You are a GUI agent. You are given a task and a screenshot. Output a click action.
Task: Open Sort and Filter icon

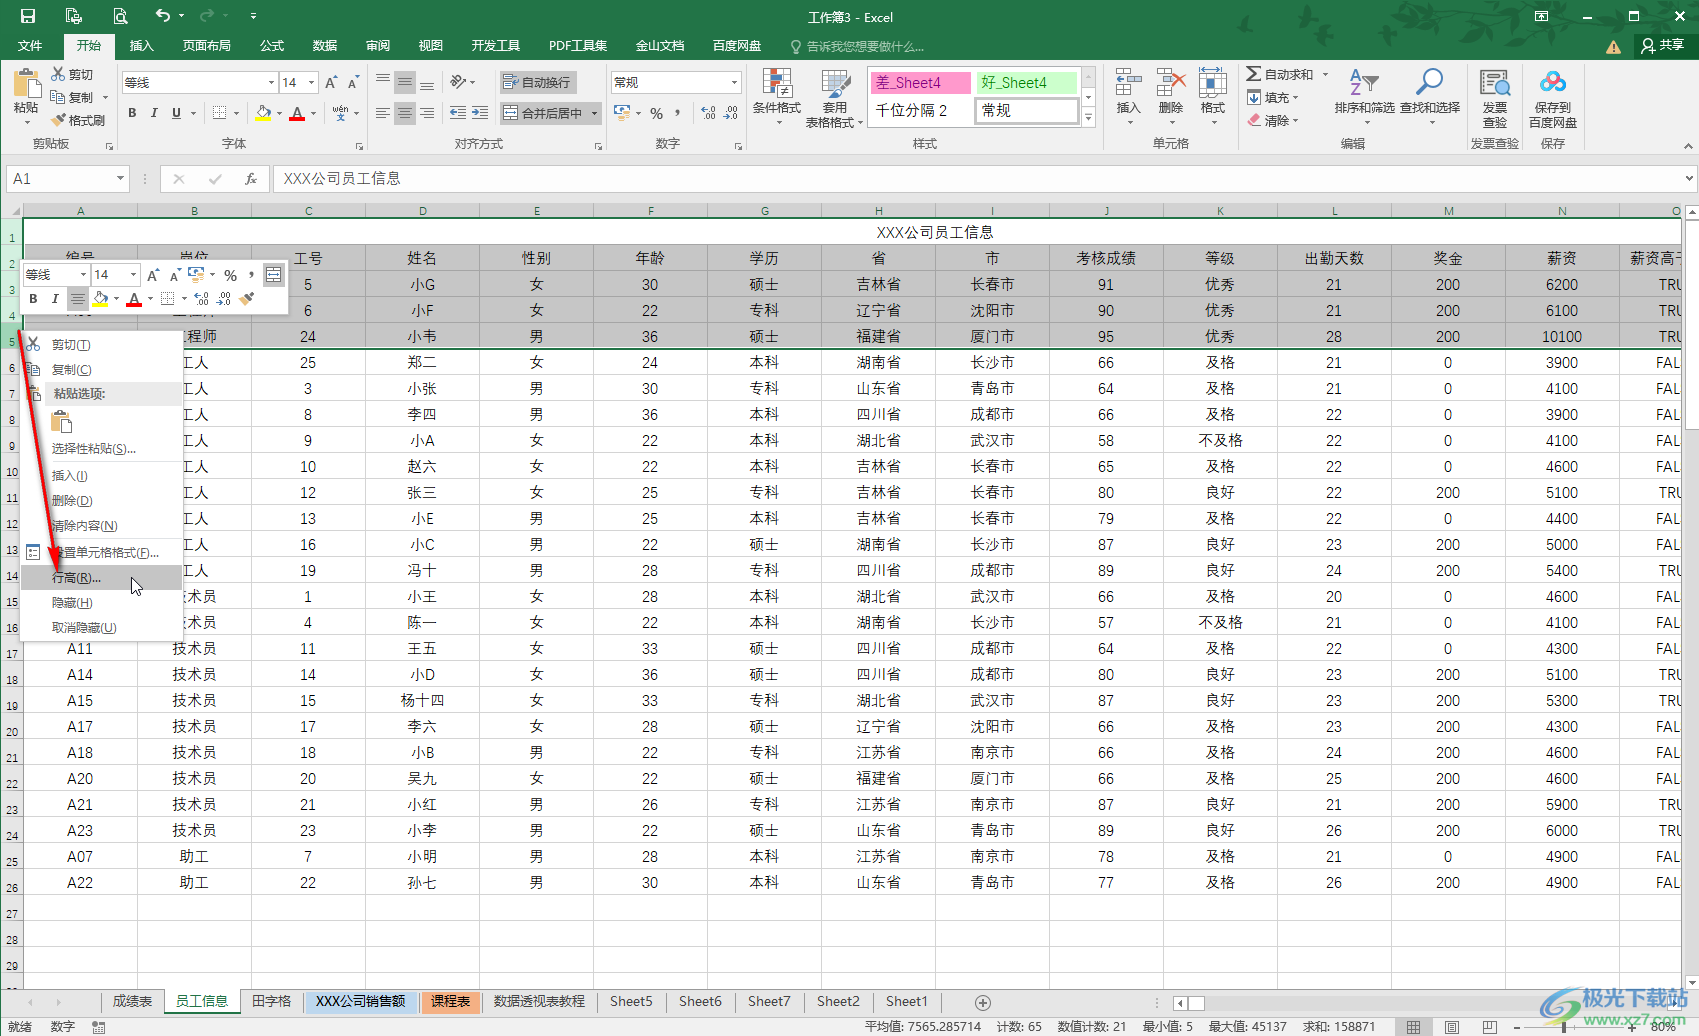1364,83
